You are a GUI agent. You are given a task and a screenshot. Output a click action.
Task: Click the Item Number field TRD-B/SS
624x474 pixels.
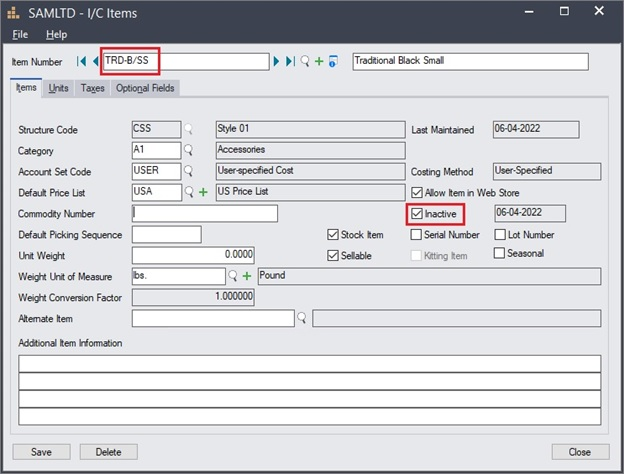[x=185, y=62]
